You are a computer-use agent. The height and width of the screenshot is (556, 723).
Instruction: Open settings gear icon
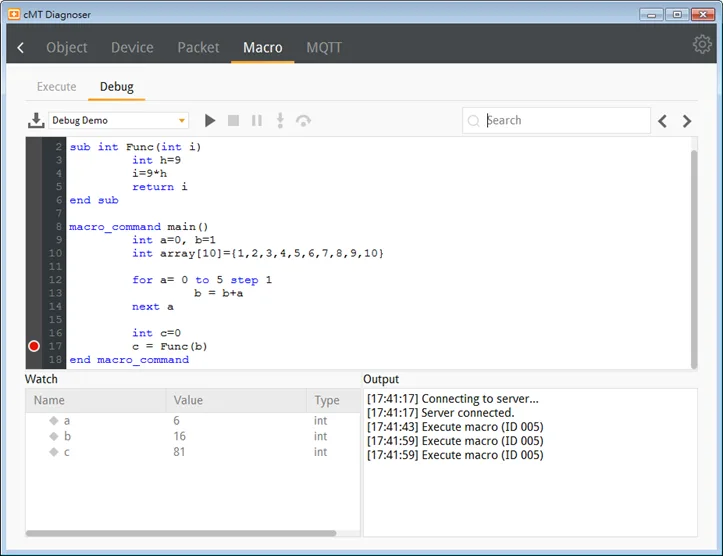tap(702, 44)
